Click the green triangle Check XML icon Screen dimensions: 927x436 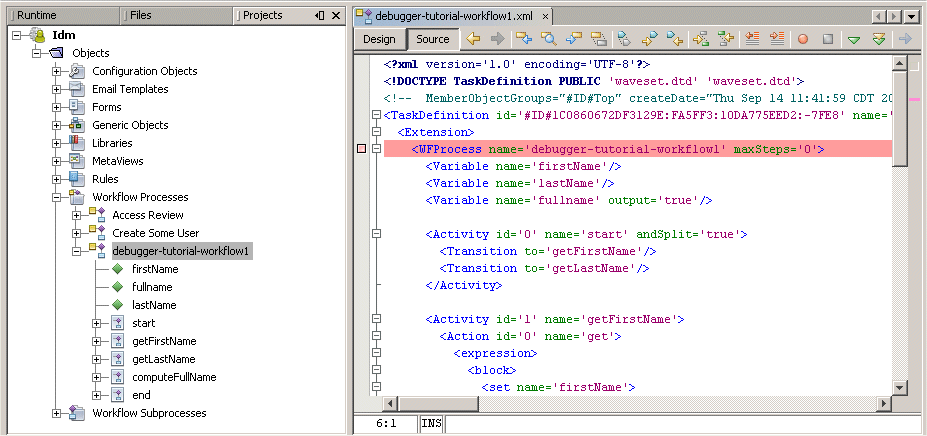coord(854,40)
